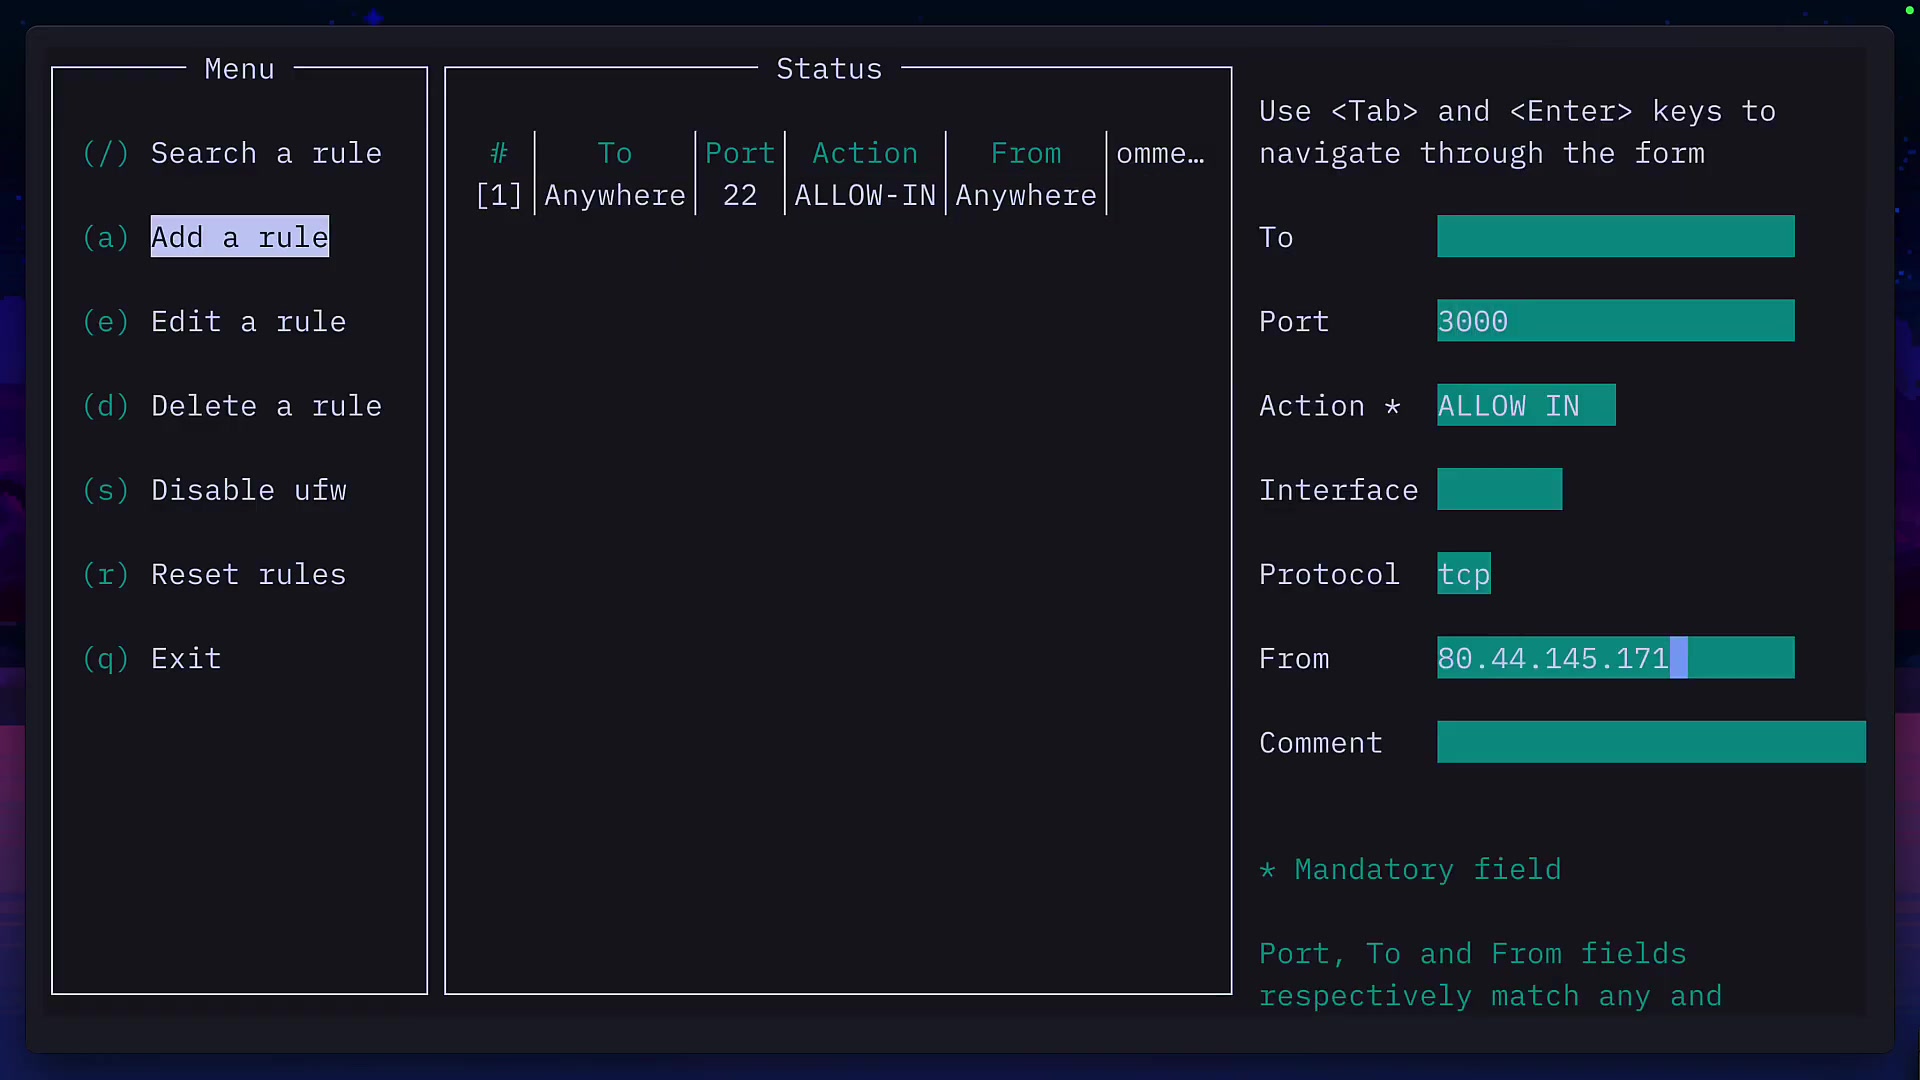Click the 'Port' column header showing 22

[740, 152]
